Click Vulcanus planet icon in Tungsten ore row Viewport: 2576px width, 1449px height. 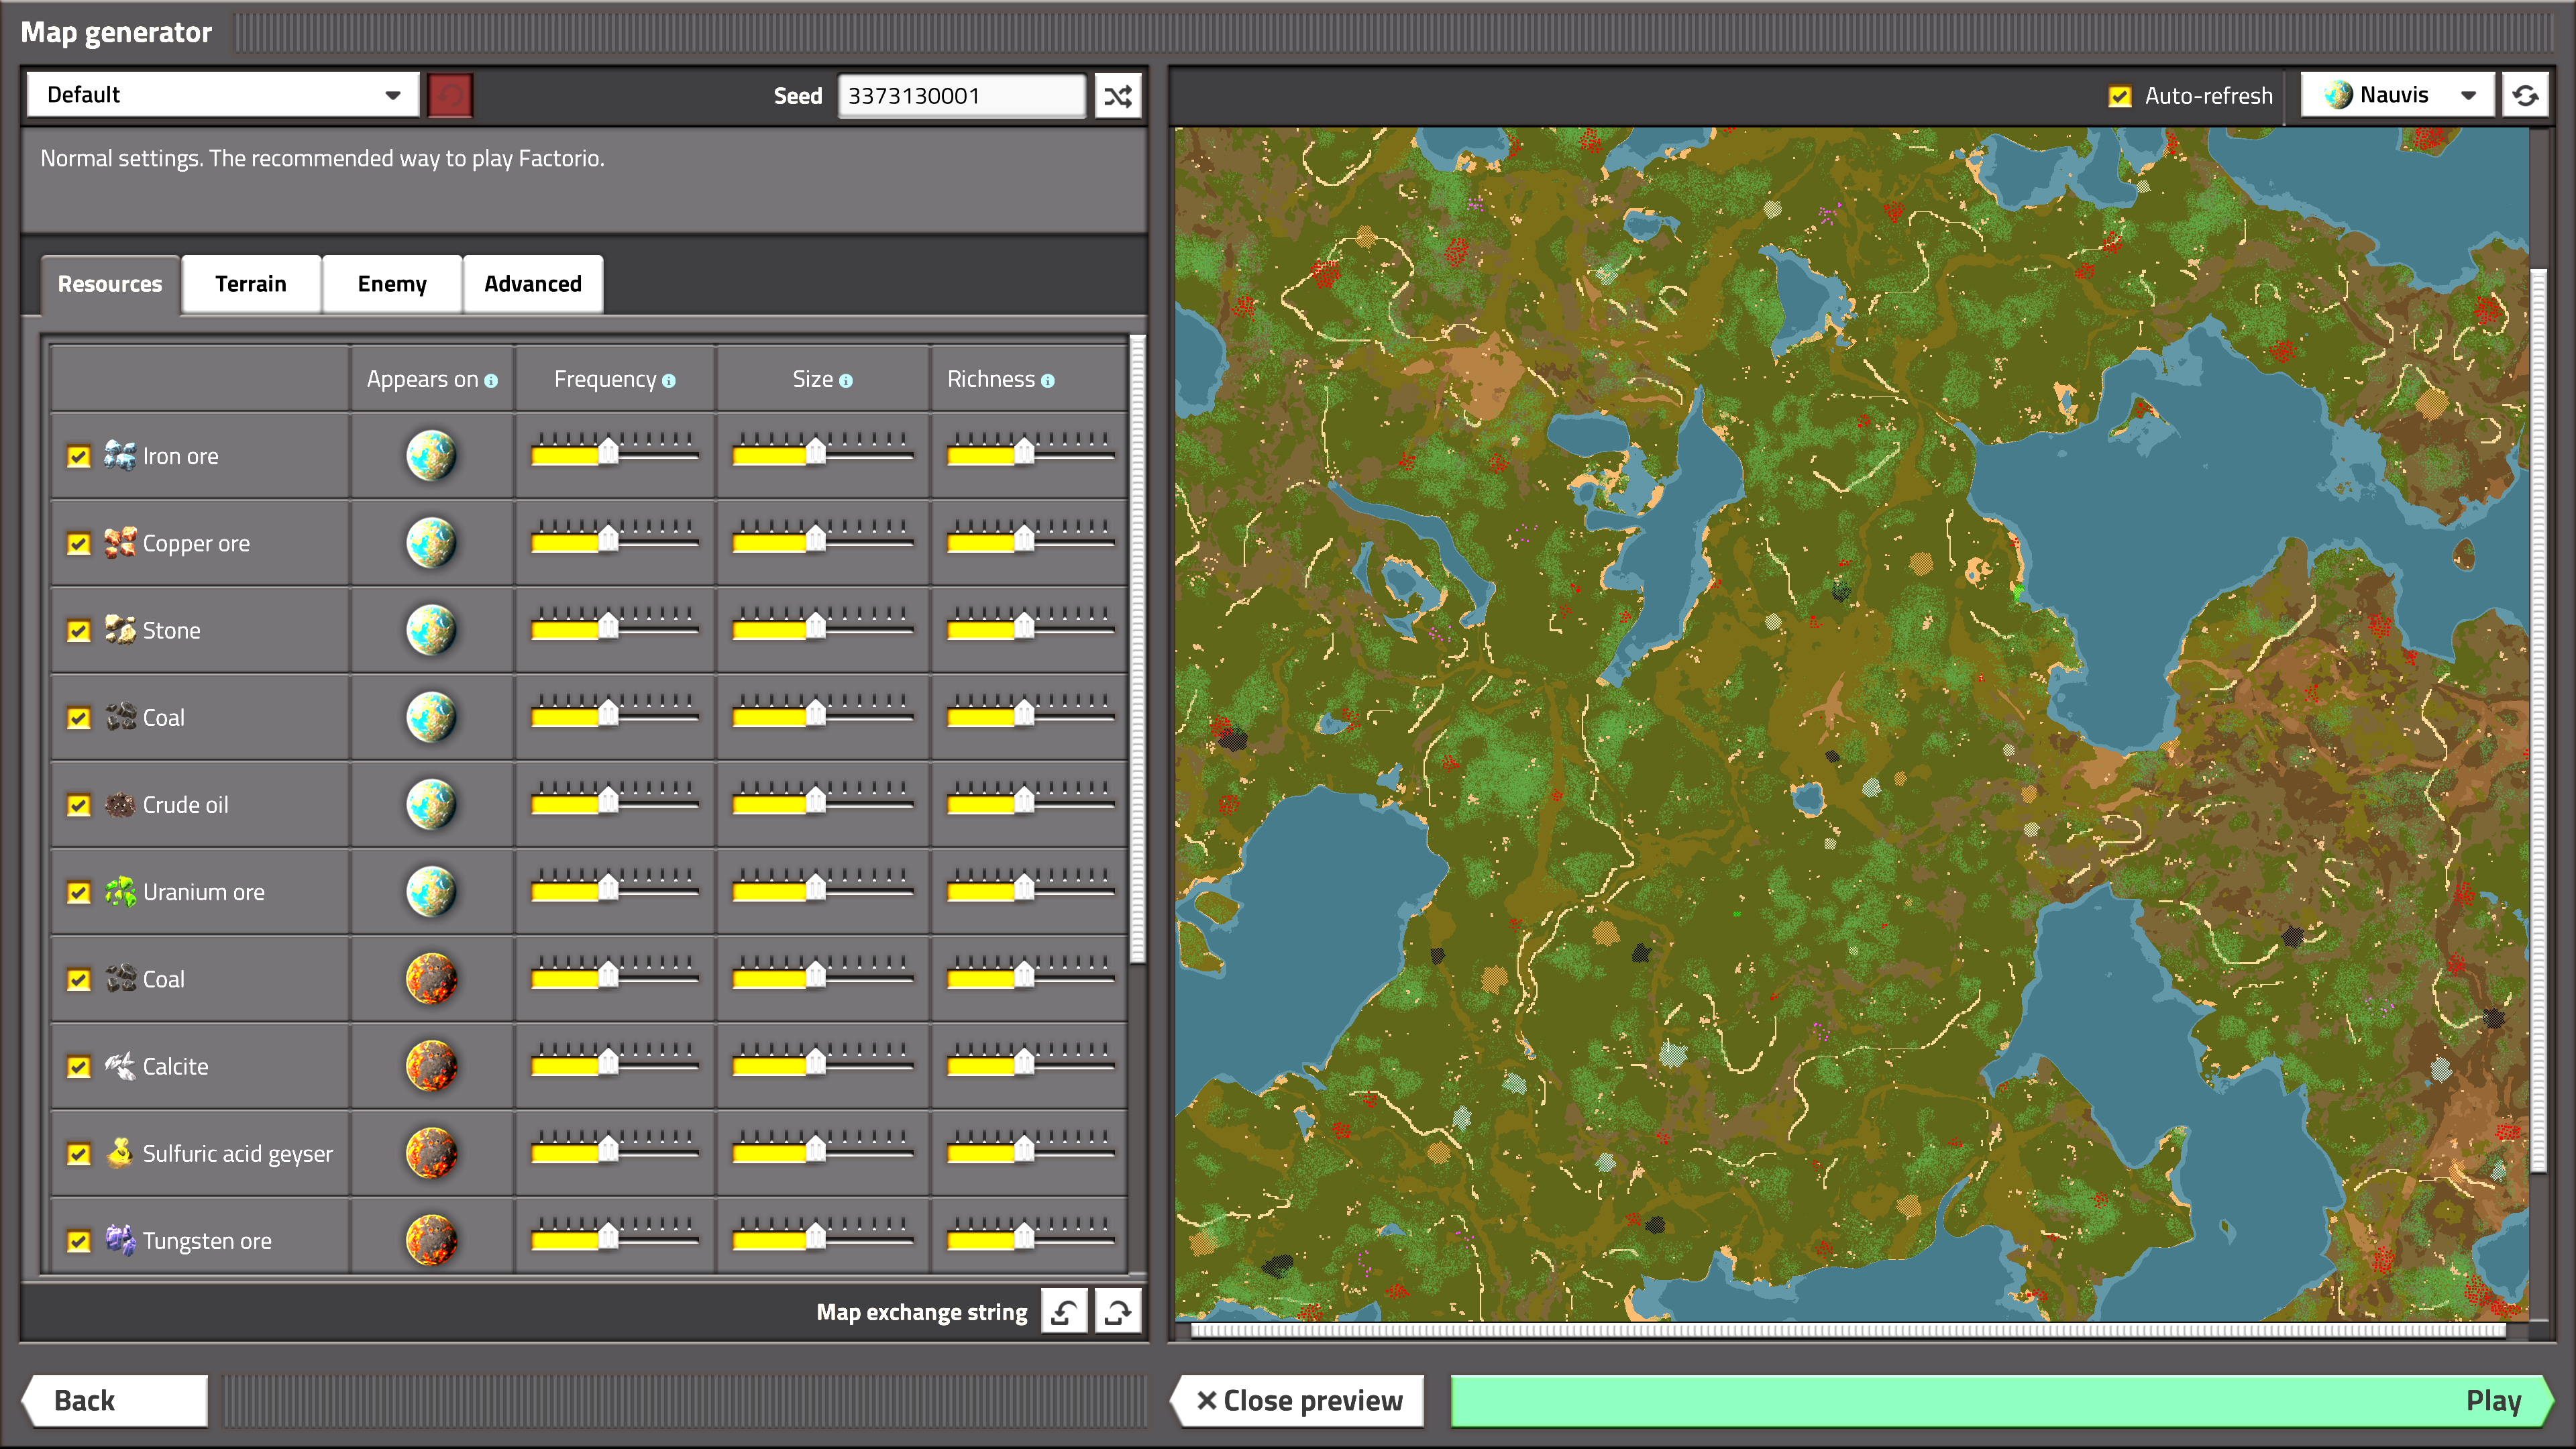(431, 1240)
